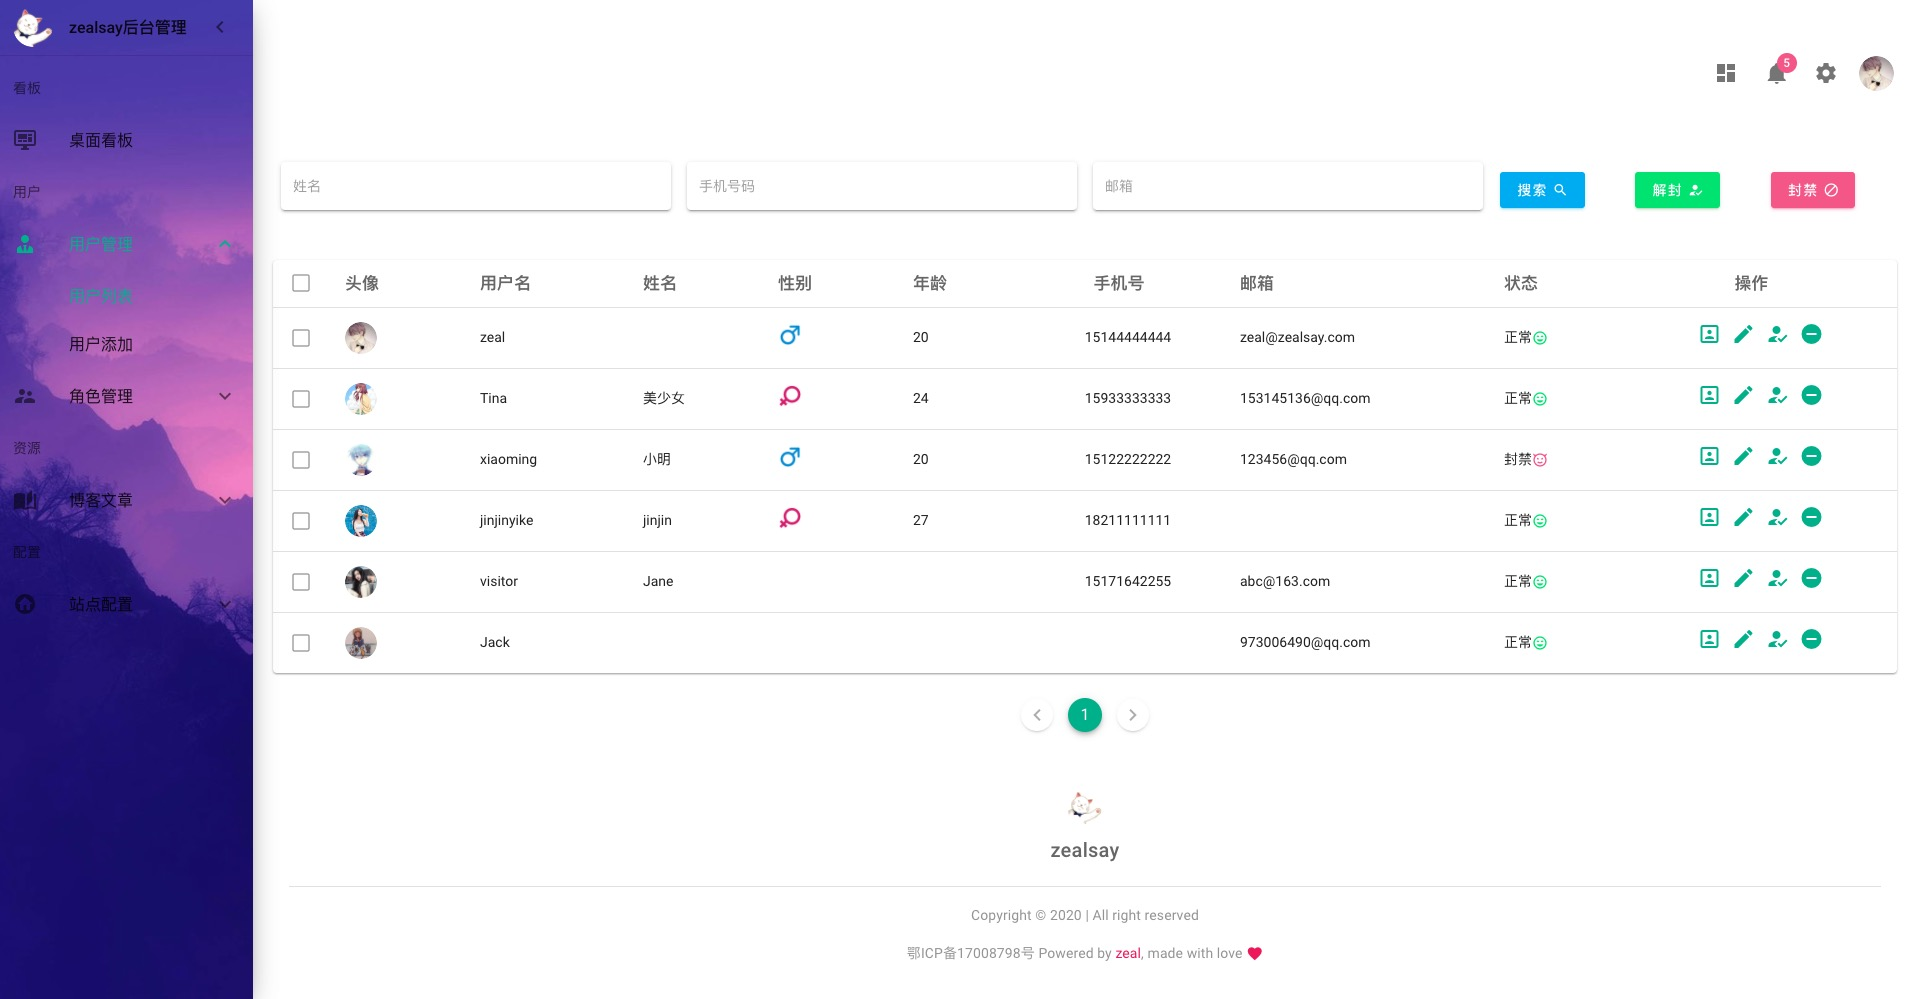Expand the 博客文章 sidebar chevron
Viewport: 1916px width, 999px height.
225,500
